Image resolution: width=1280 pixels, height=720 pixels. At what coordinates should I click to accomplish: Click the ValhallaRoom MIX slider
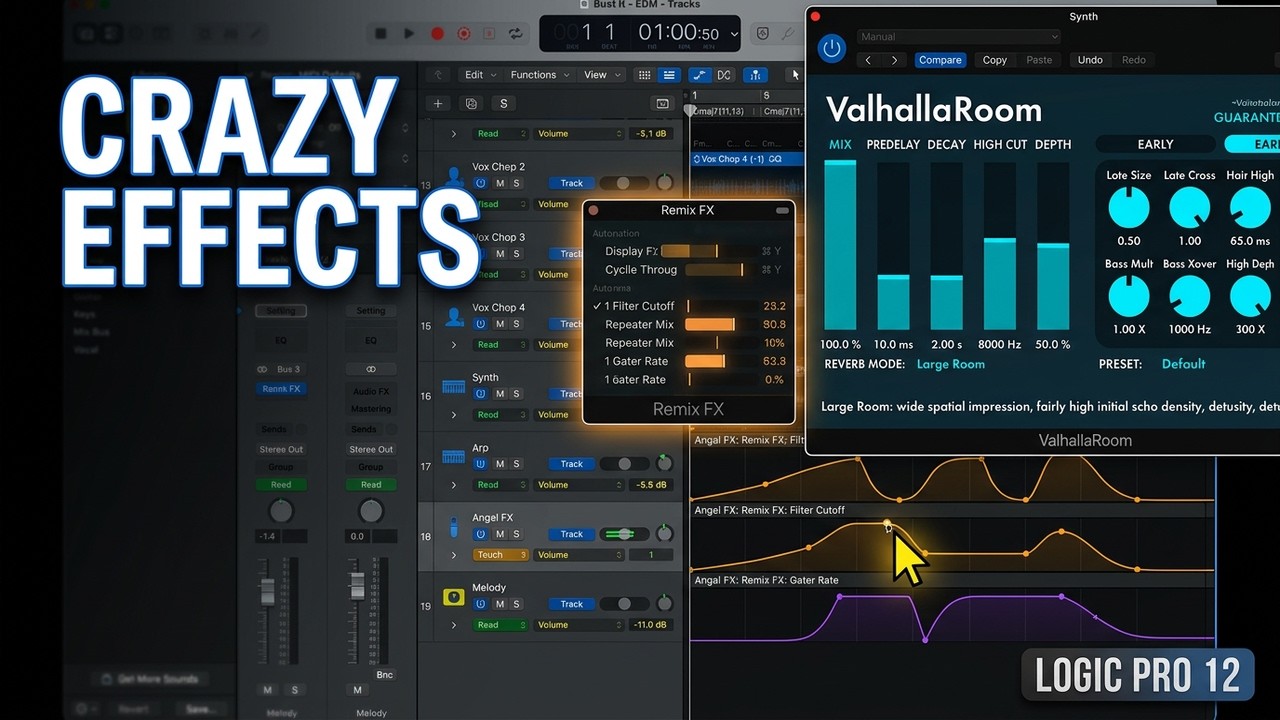click(x=840, y=245)
